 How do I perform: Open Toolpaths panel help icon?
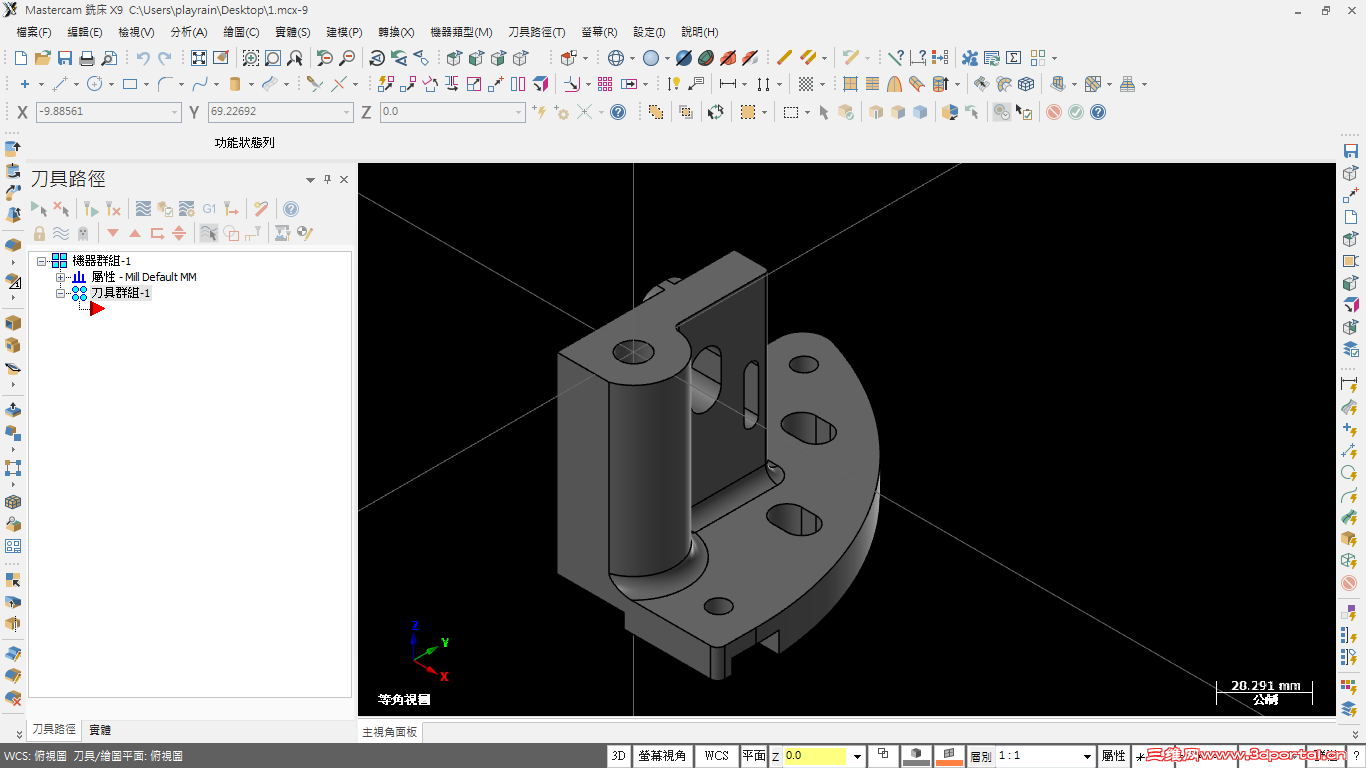tap(291, 208)
